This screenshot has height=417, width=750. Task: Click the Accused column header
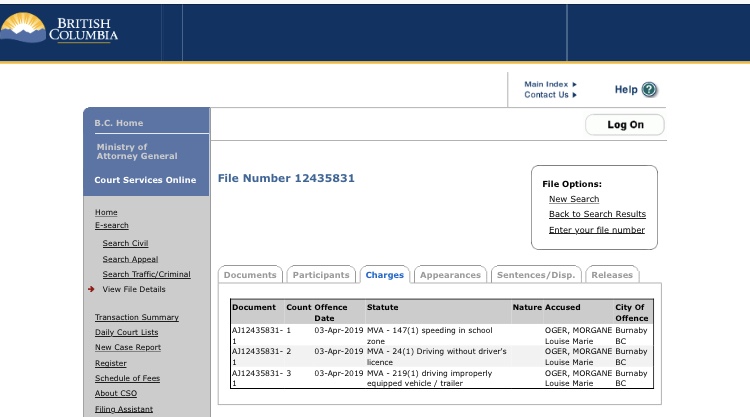[562, 307]
